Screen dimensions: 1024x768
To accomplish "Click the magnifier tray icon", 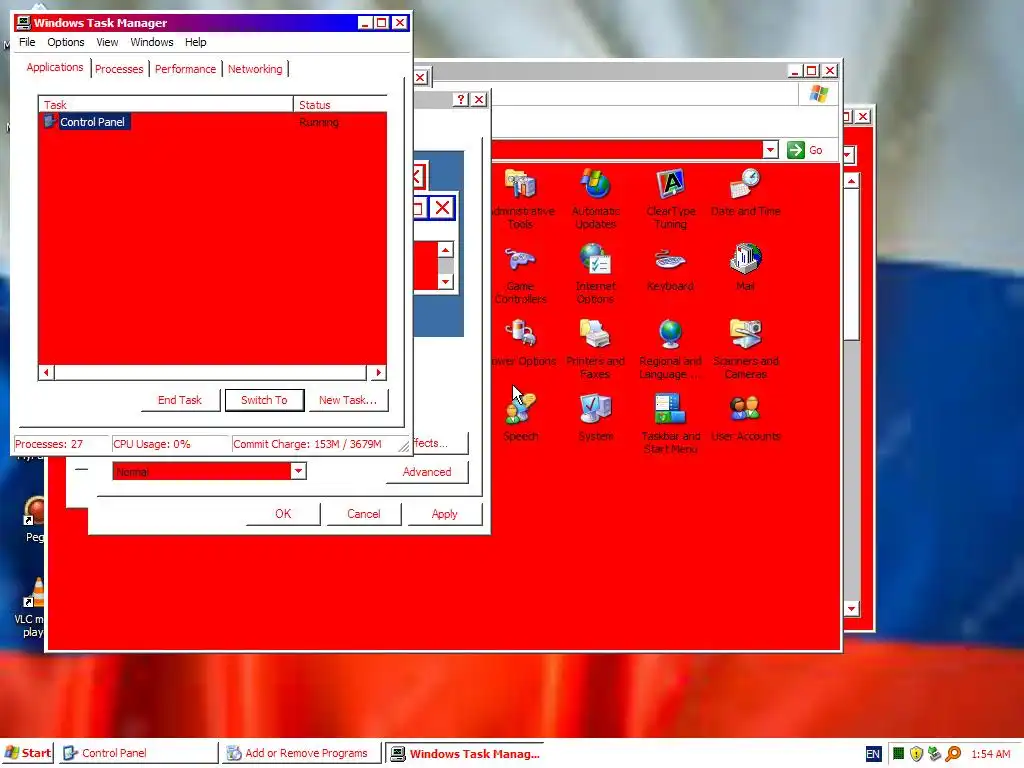I will point(953,754).
